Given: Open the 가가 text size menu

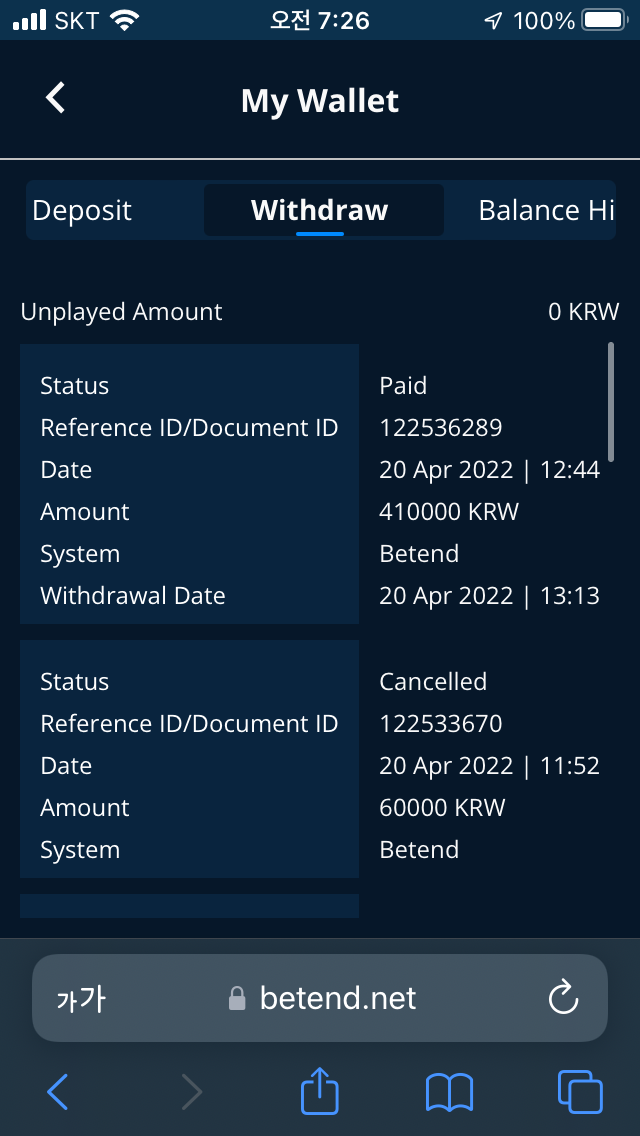Looking at the screenshot, I should (81, 999).
